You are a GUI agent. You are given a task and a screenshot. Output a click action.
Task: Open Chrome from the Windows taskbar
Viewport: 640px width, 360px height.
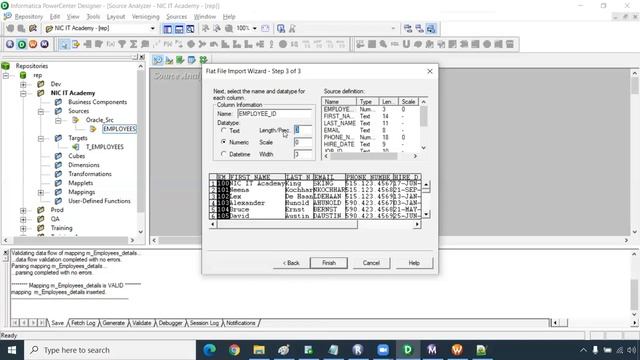point(234,350)
